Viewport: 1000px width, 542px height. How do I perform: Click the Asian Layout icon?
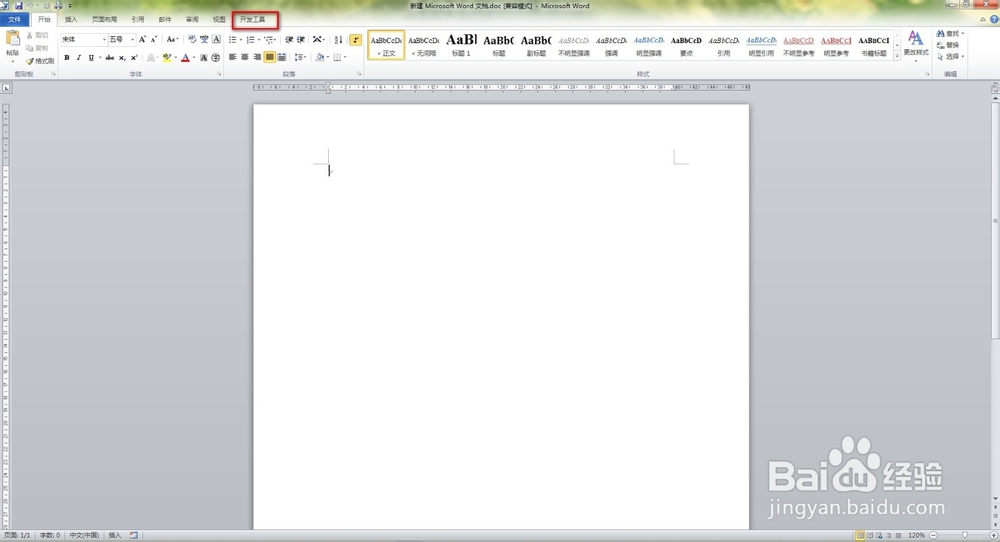click(x=317, y=40)
